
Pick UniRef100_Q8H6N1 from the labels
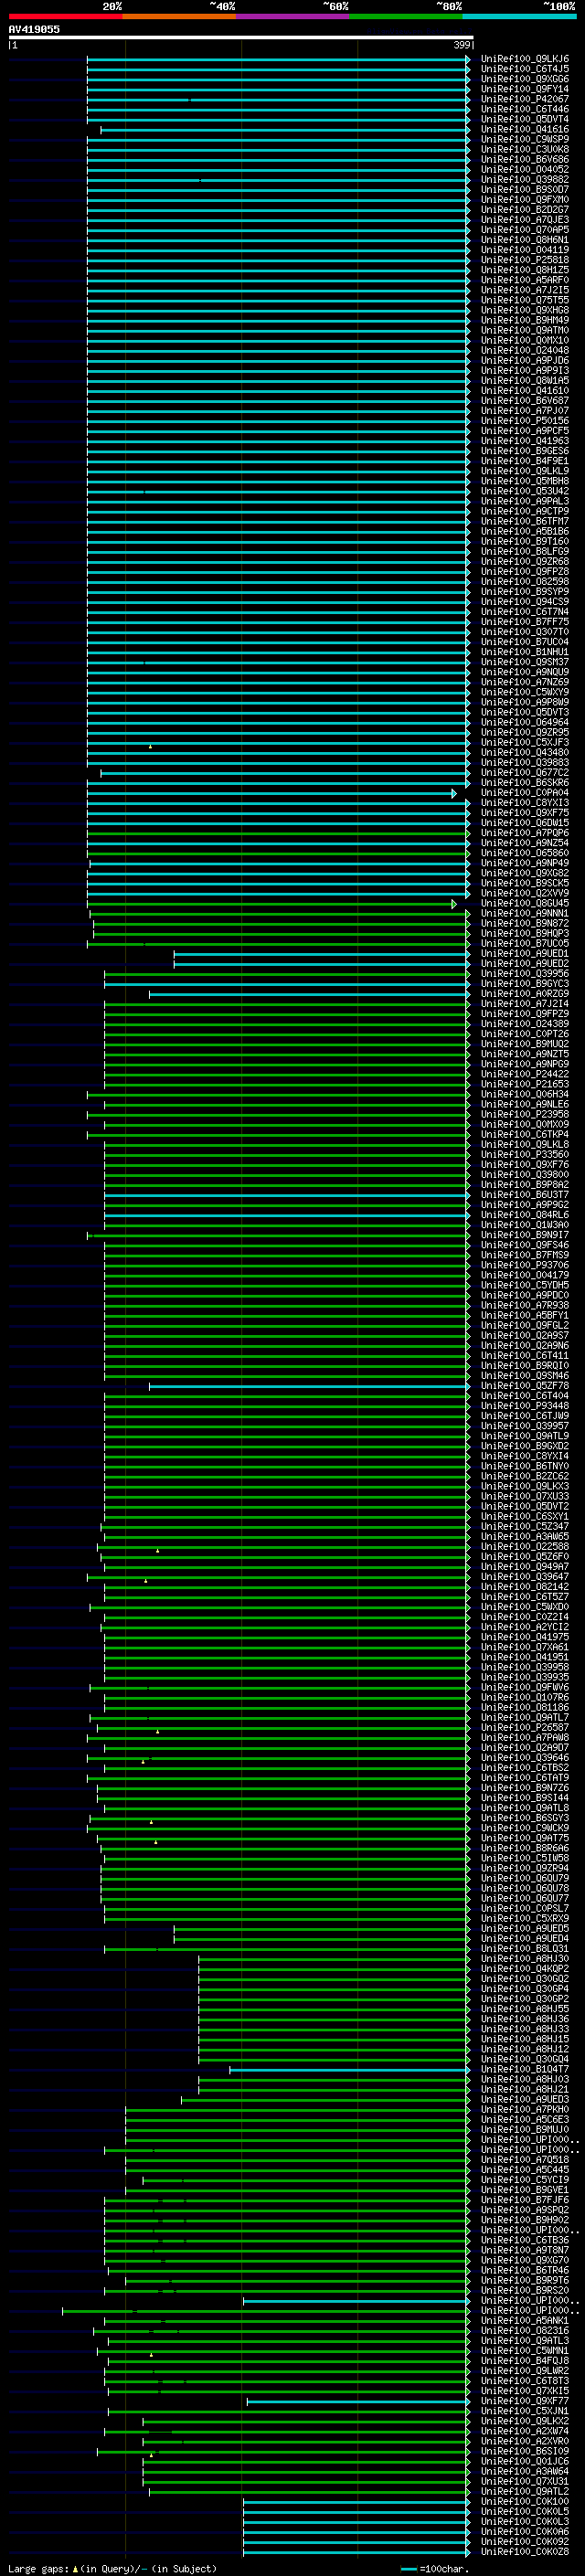point(525,240)
